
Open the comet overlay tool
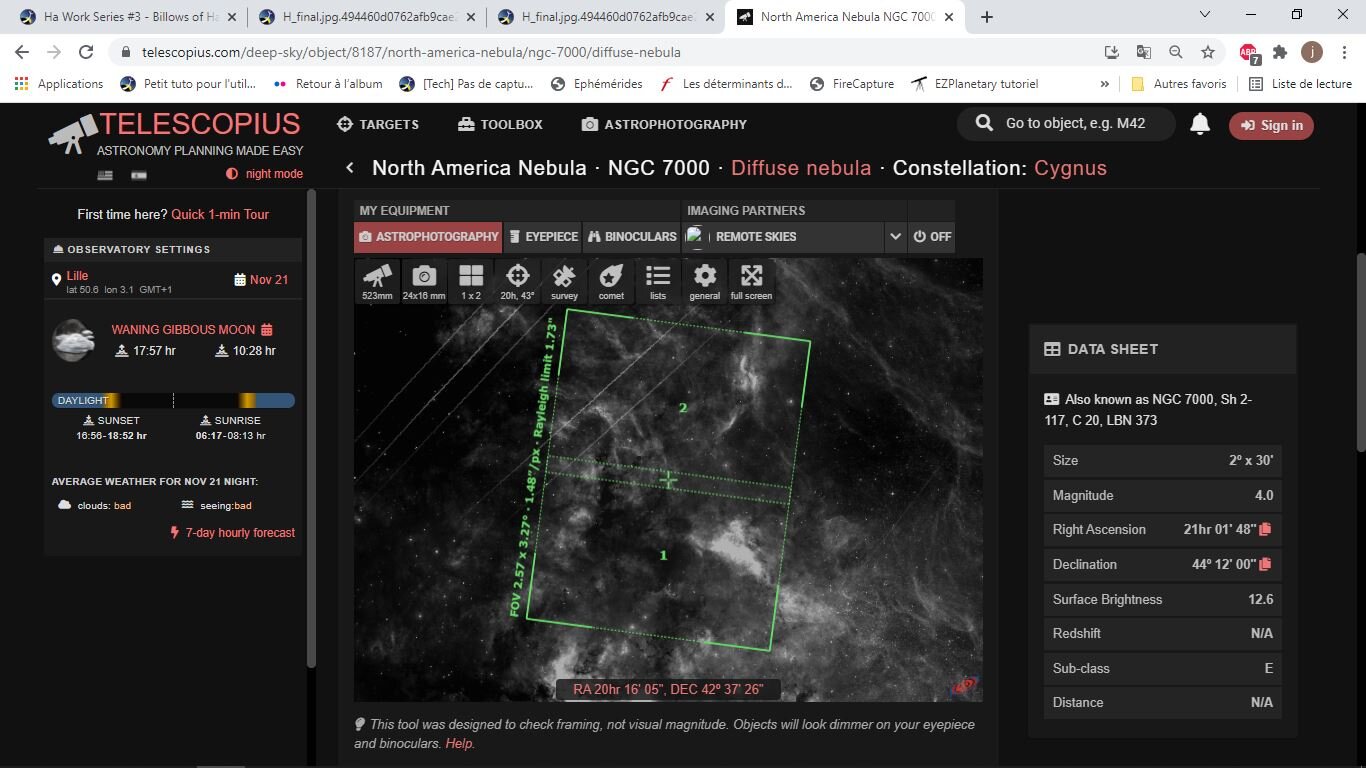[611, 281]
